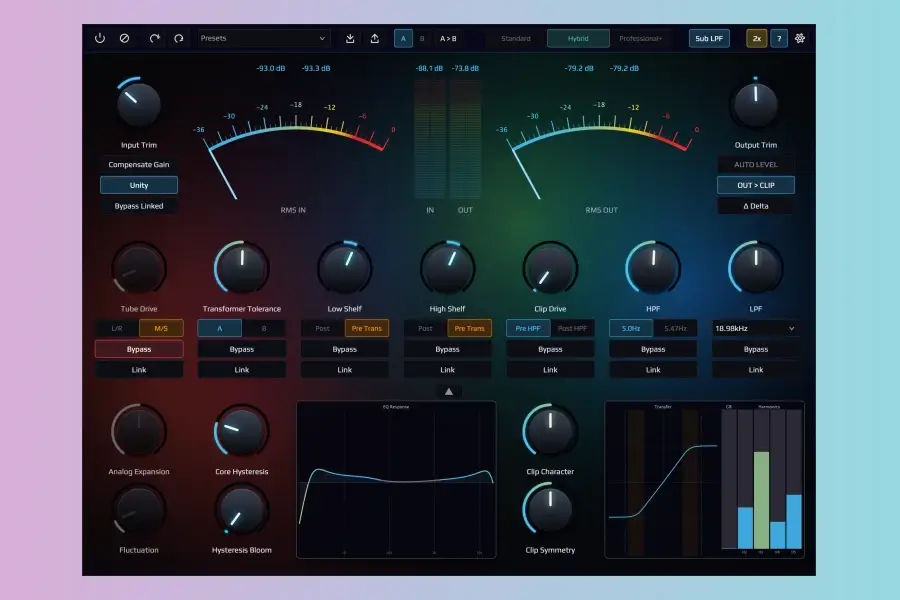Enable 2x oversampling

click(x=757, y=38)
